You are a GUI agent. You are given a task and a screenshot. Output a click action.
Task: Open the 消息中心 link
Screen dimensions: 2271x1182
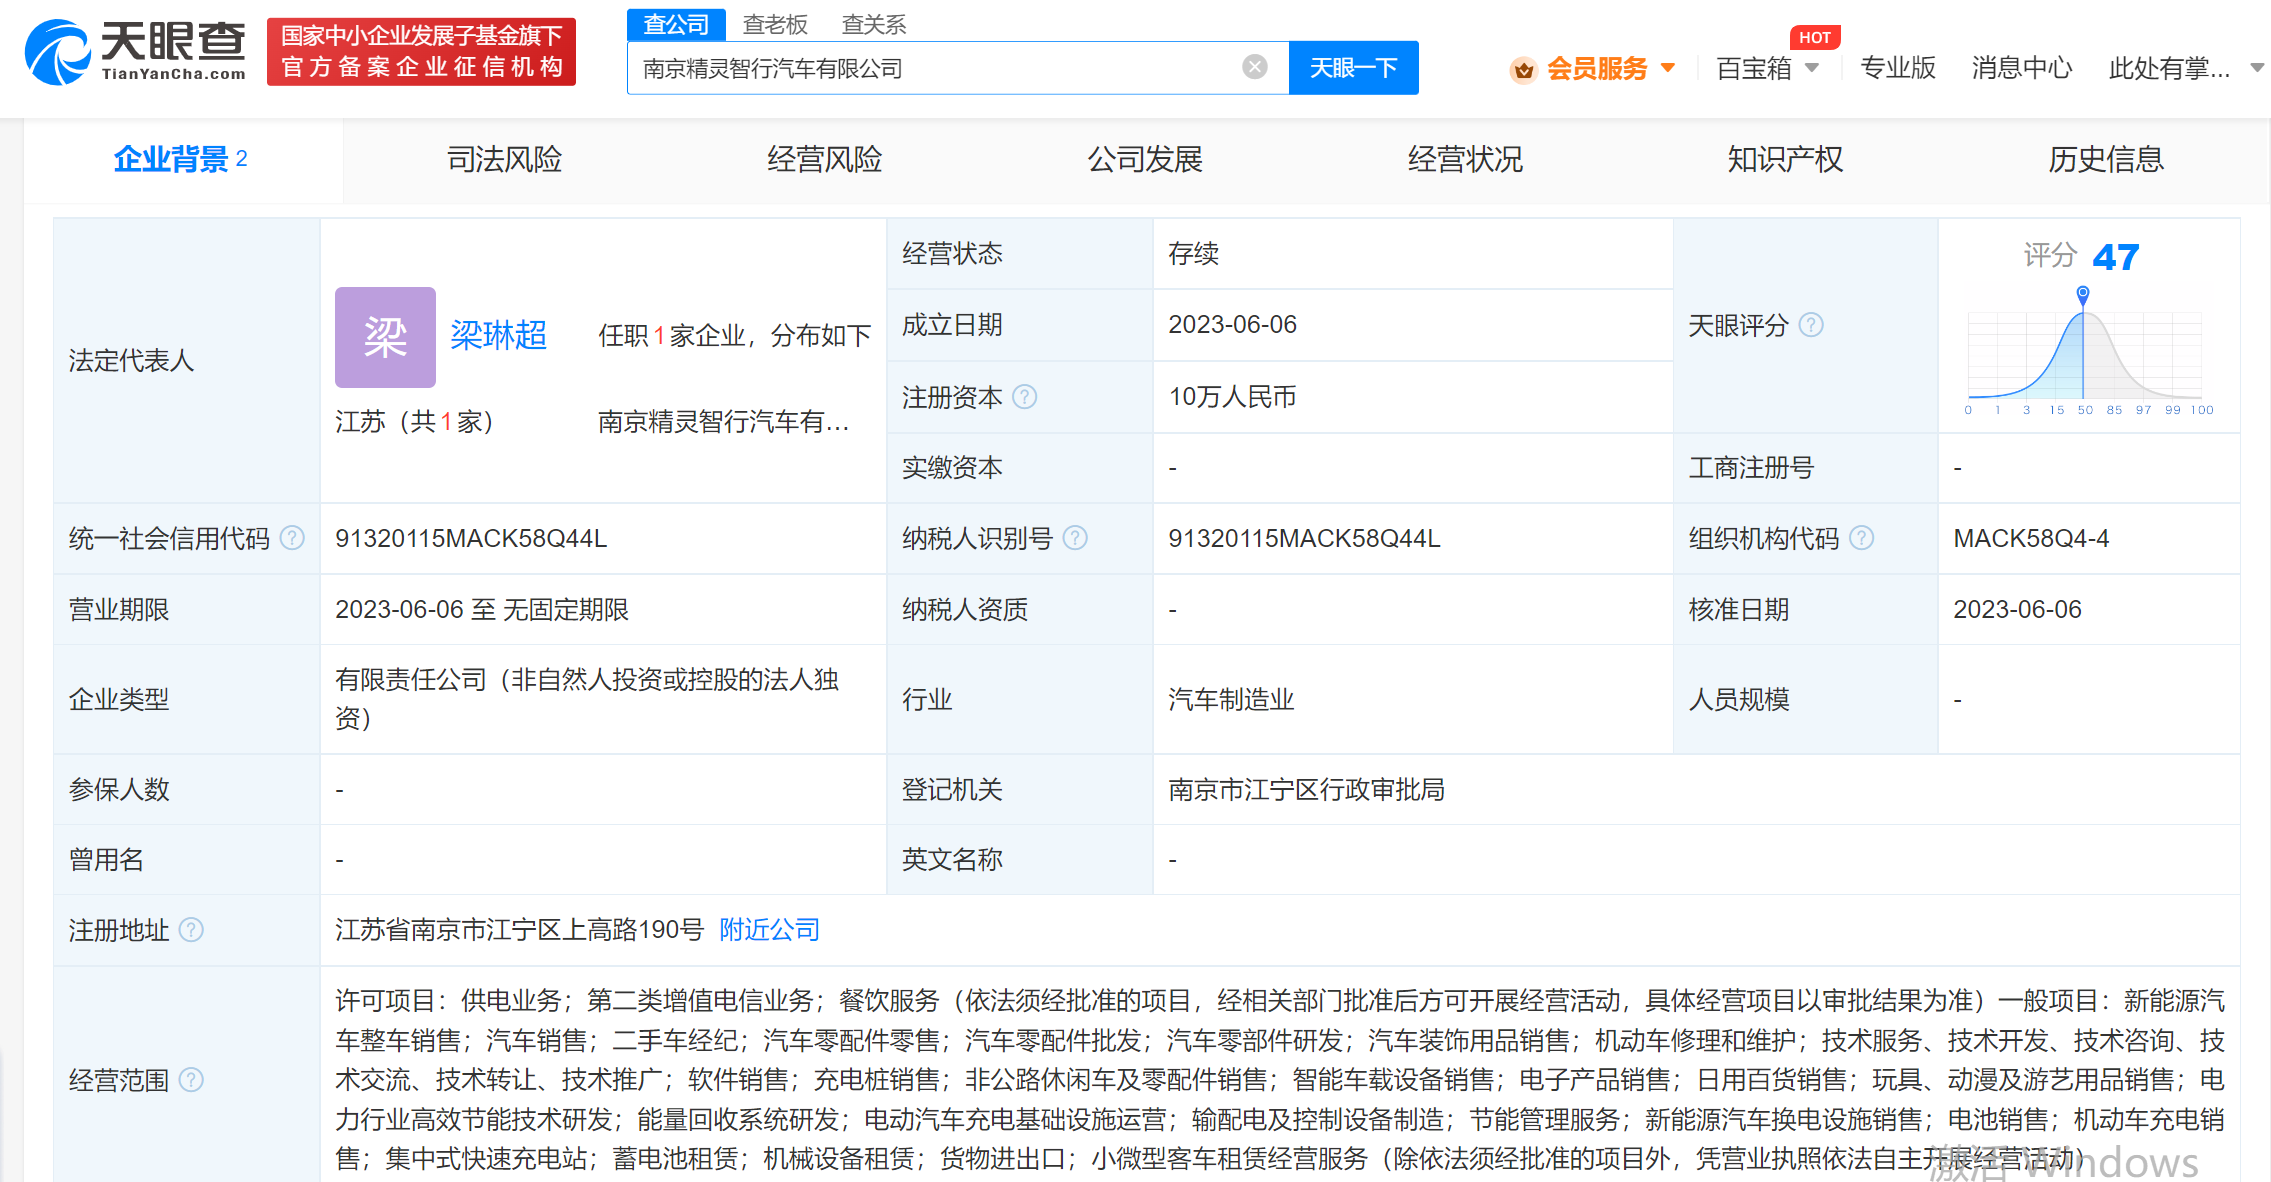tap(2022, 68)
